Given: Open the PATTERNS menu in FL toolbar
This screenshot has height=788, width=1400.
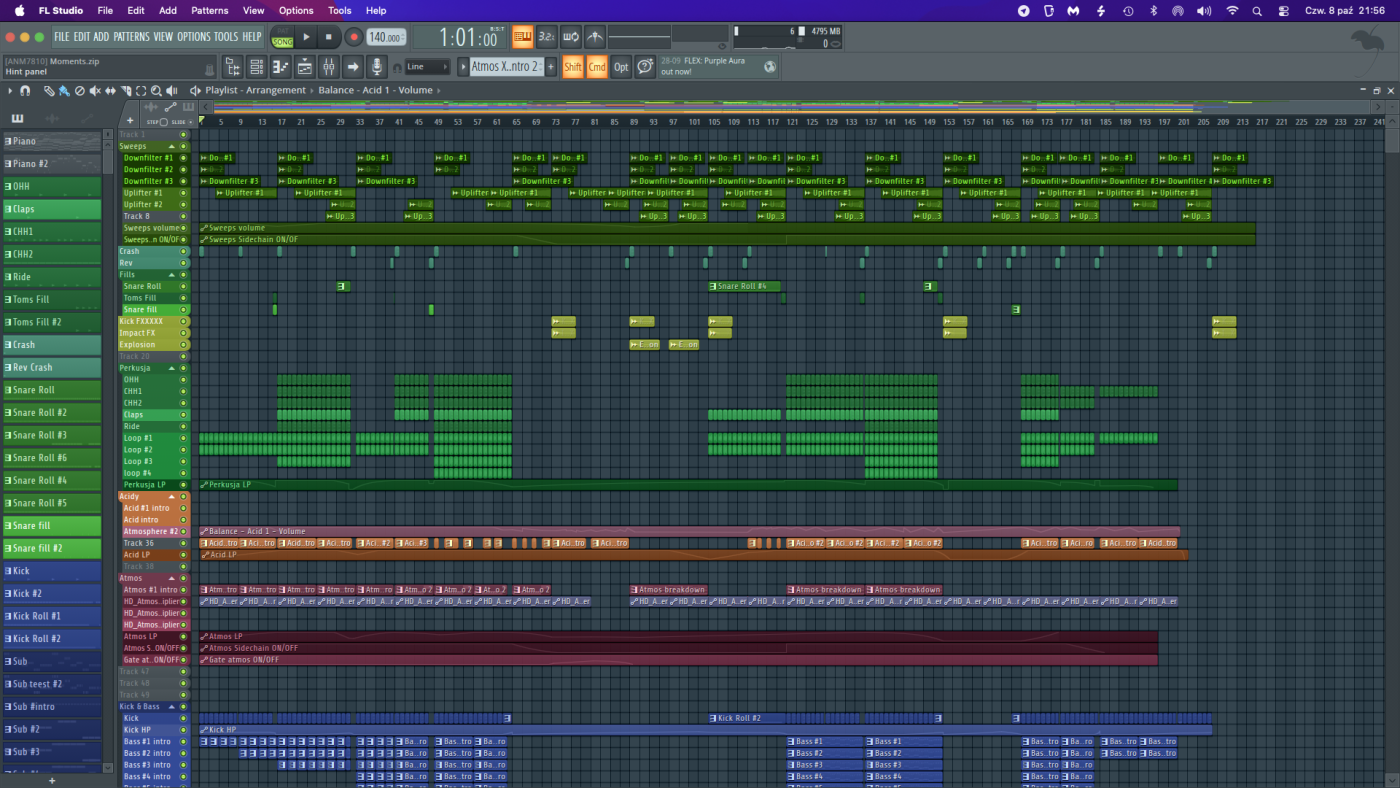Looking at the screenshot, I should pyautogui.click(x=131, y=37).
